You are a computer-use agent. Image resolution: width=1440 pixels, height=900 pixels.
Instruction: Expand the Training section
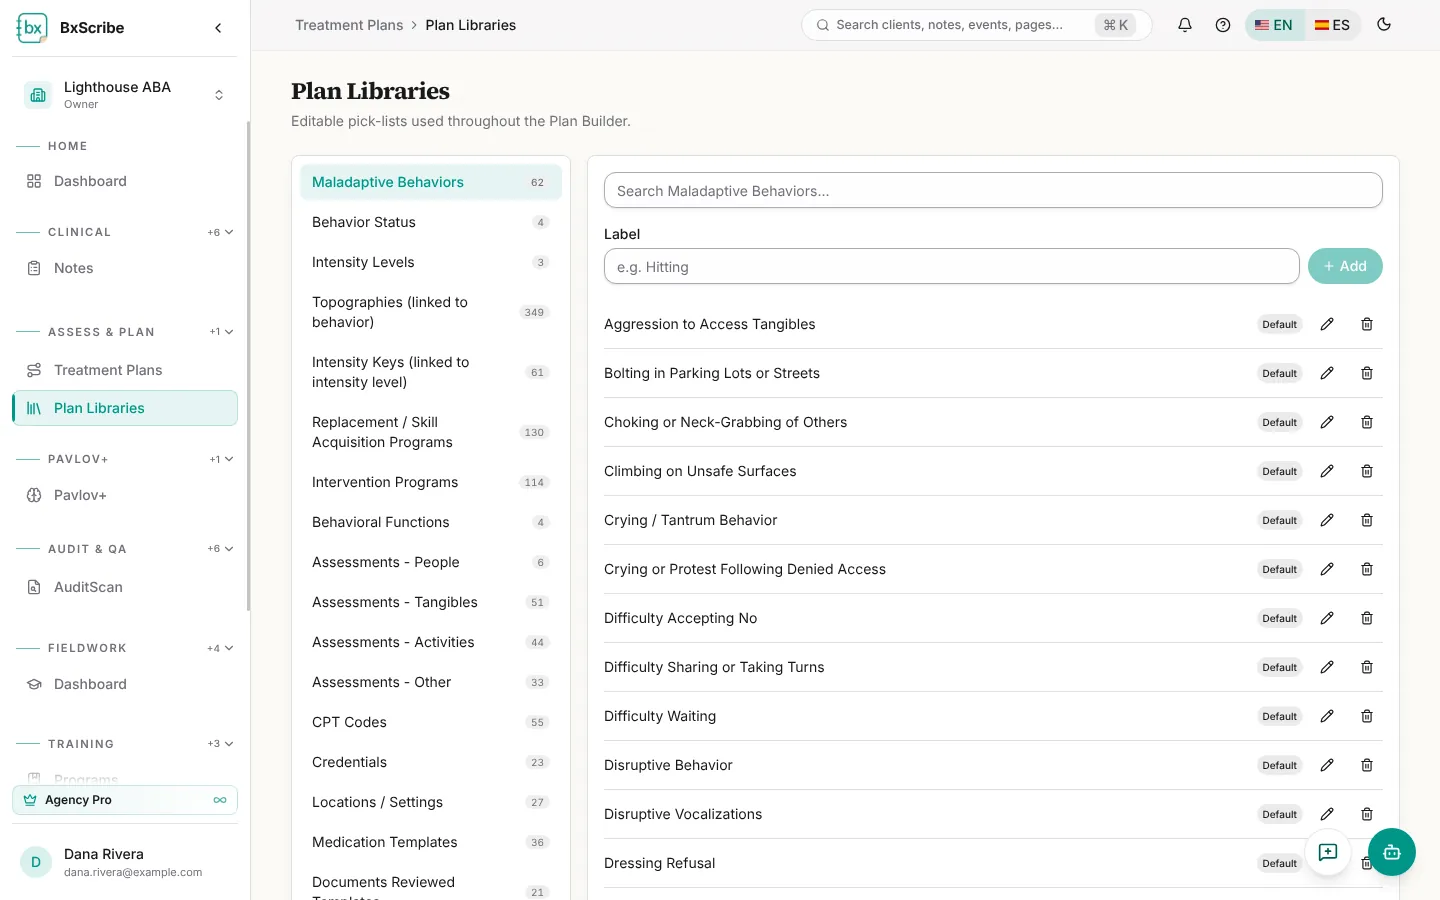pos(221,744)
